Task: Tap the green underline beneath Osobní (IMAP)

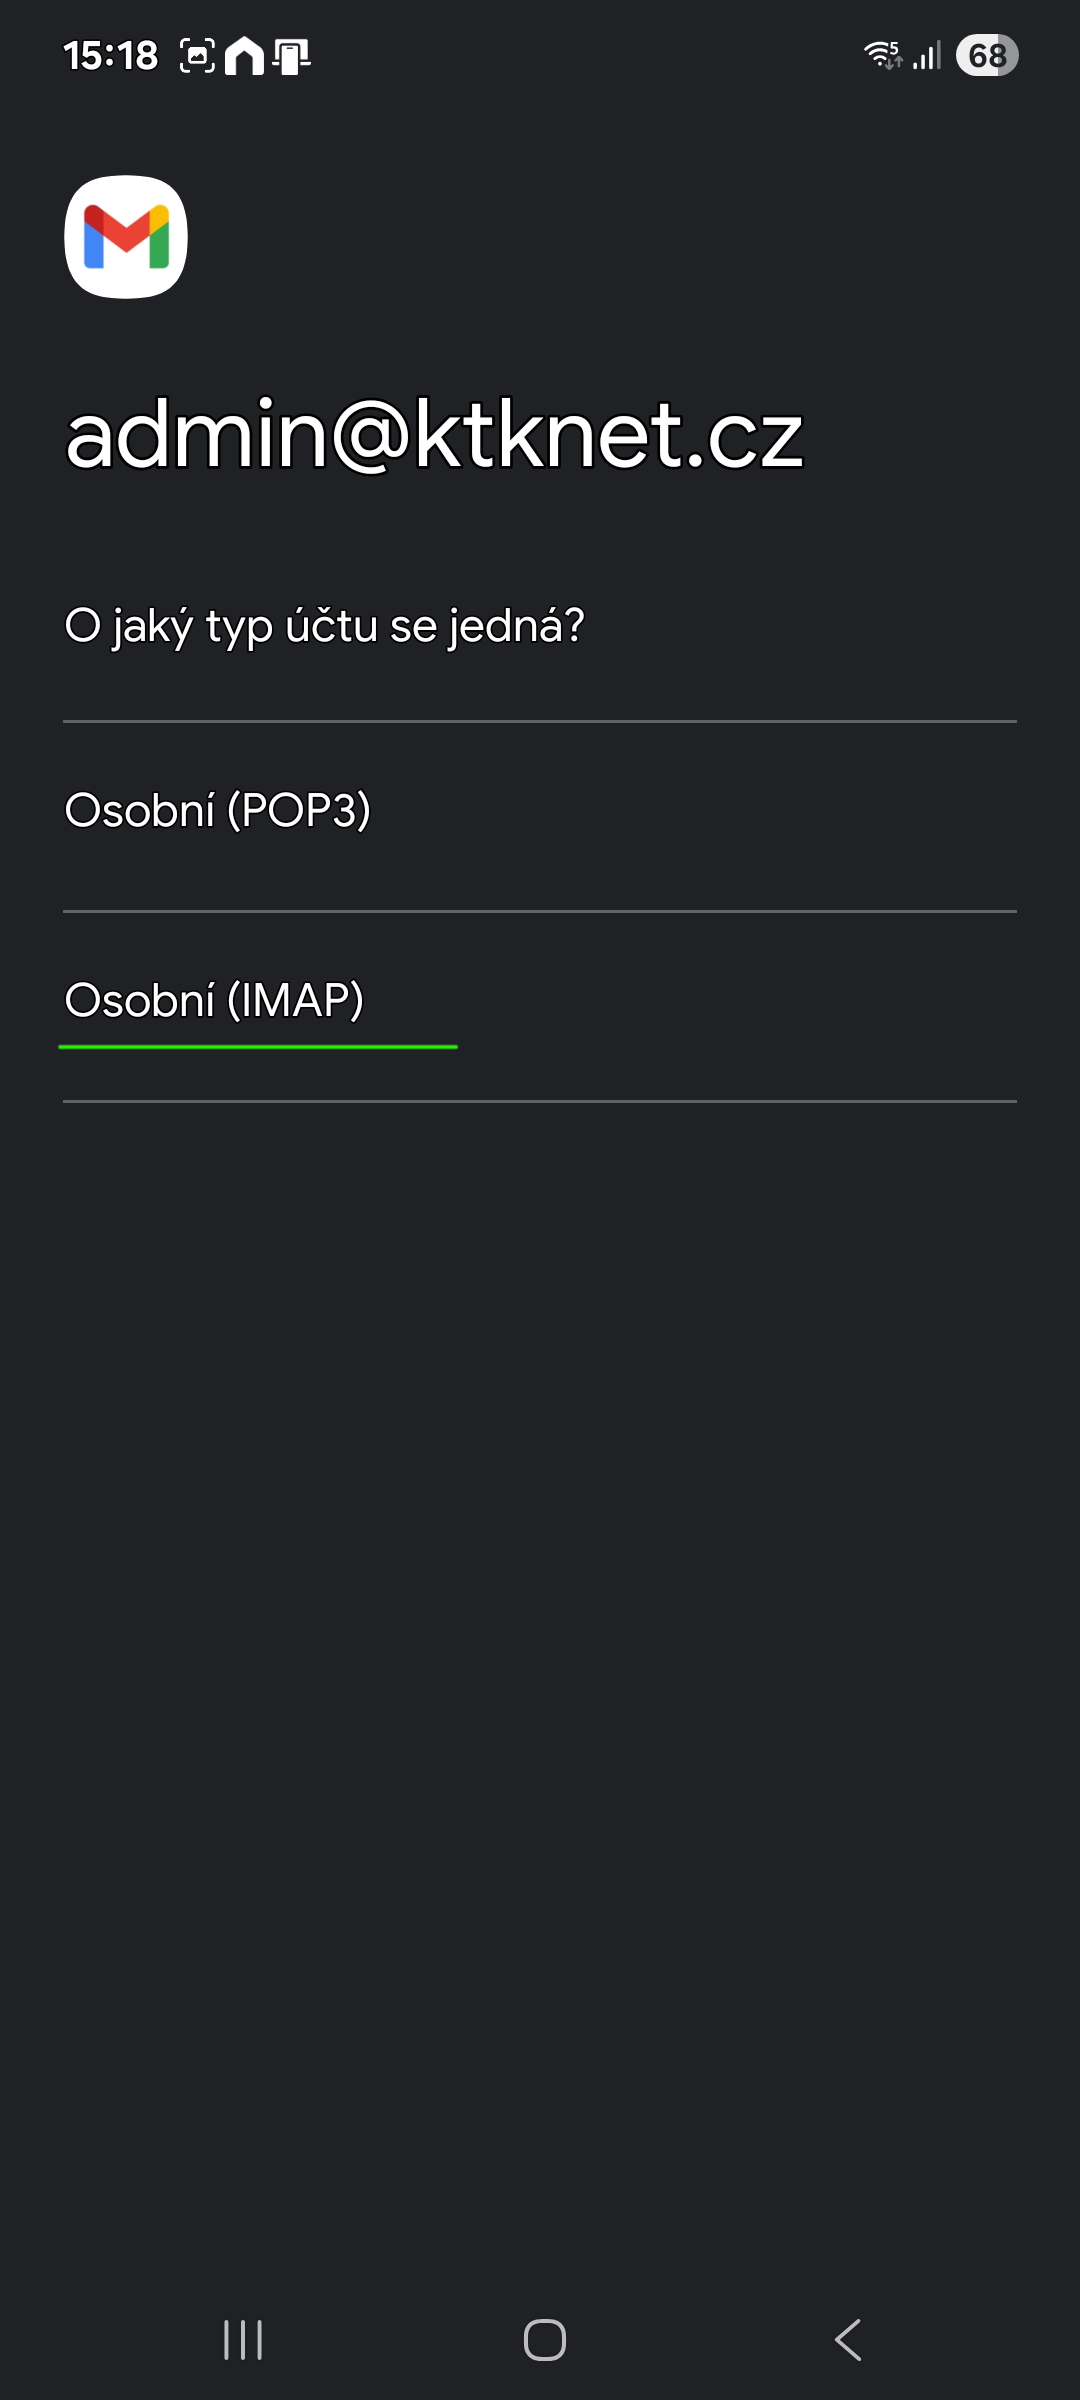Action: pyautogui.click(x=258, y=1047)
